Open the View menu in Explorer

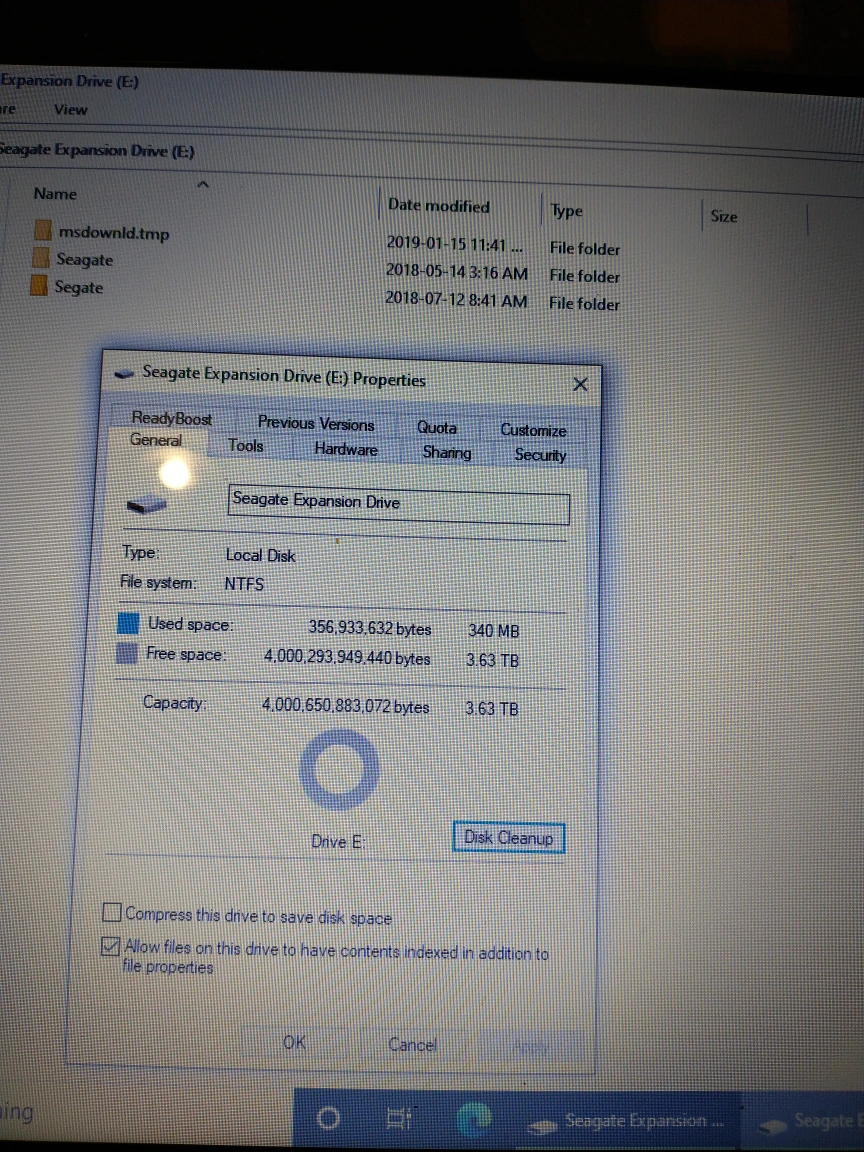(x=71, y=109)
